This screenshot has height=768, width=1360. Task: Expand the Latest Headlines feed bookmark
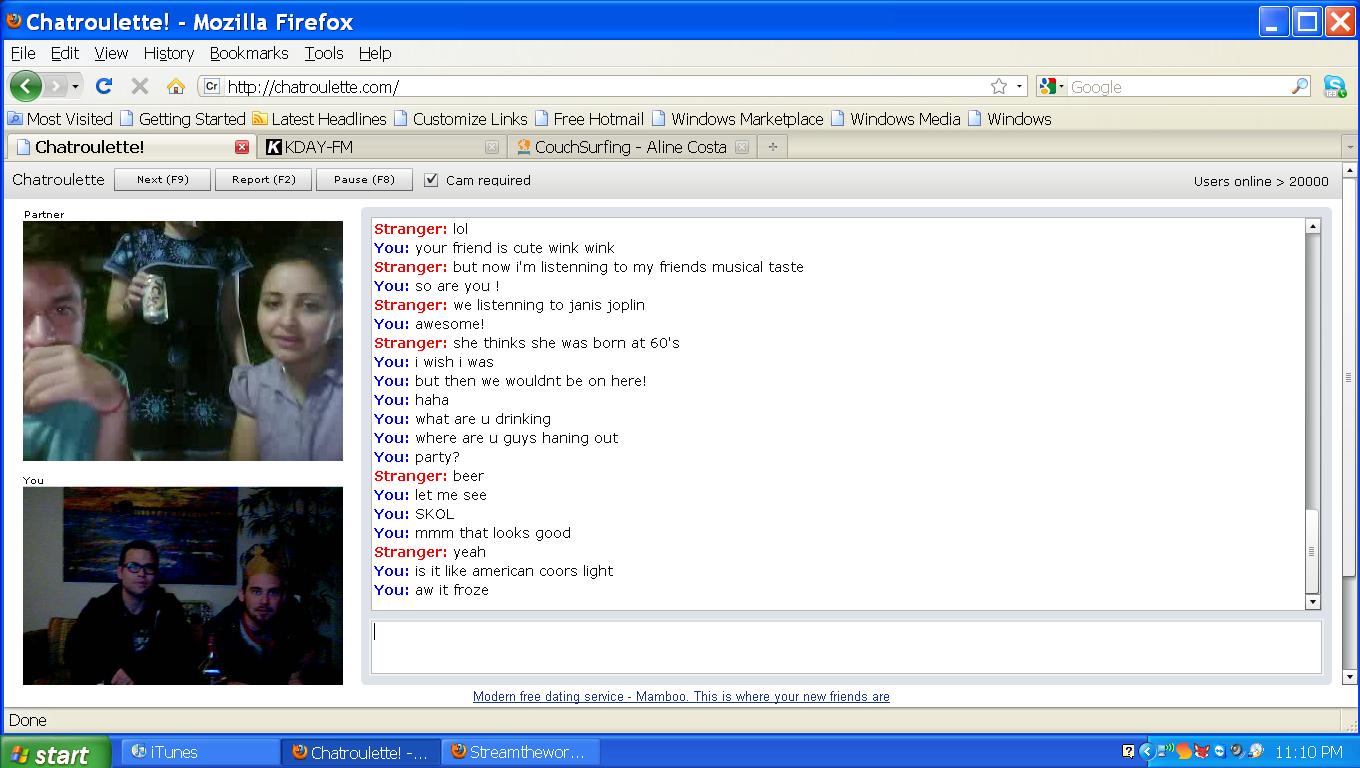point(319,118)
